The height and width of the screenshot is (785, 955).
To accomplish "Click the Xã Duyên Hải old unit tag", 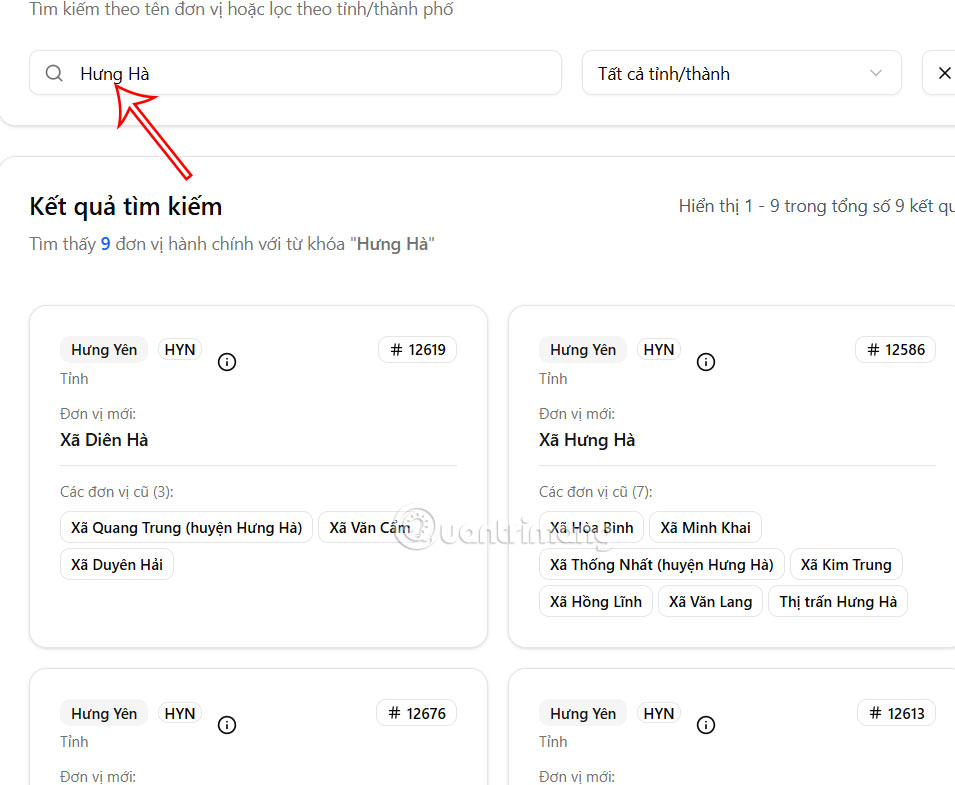I will tap(116, 564).
